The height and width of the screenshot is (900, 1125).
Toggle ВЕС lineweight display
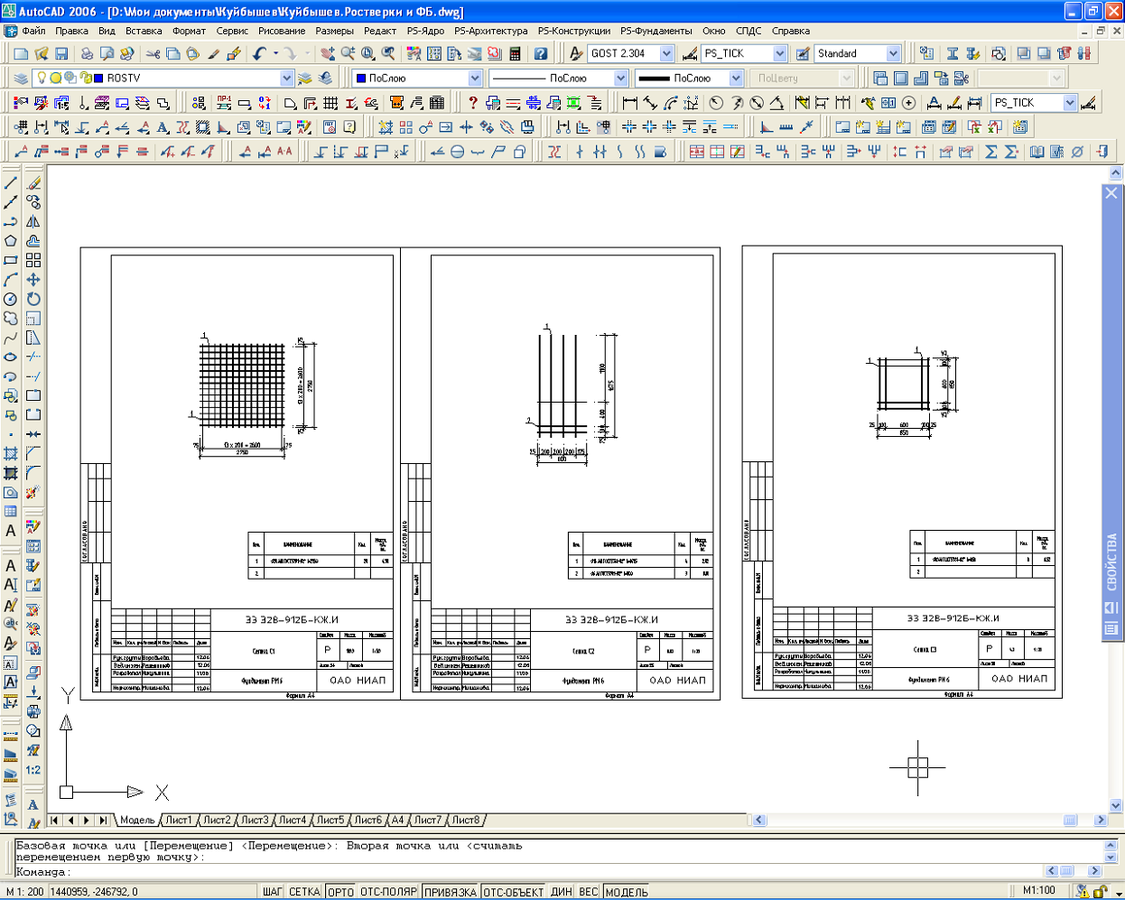[x=588, y=891]
